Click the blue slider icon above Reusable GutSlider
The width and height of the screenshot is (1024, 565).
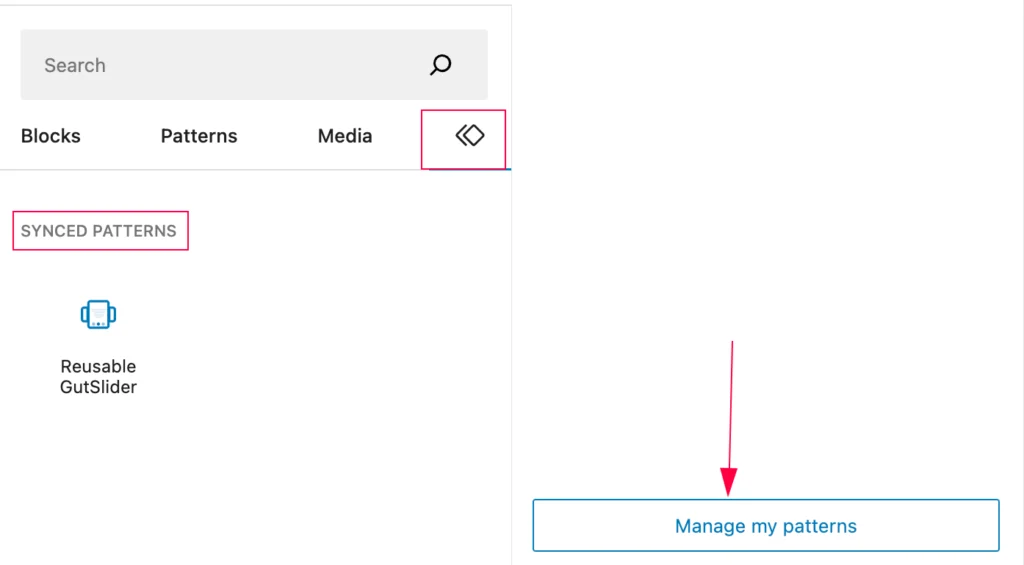coord(98,314)
